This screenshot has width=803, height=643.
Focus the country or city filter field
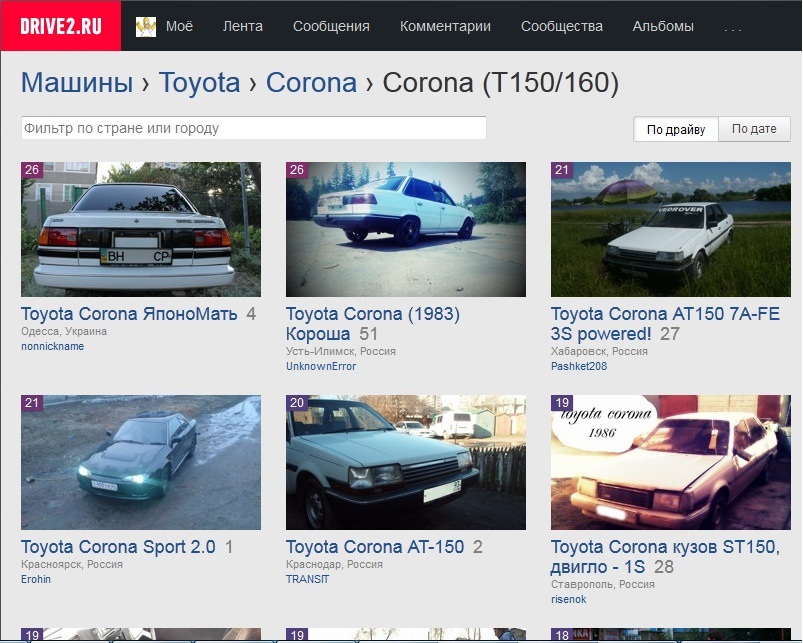click(253, 128)
